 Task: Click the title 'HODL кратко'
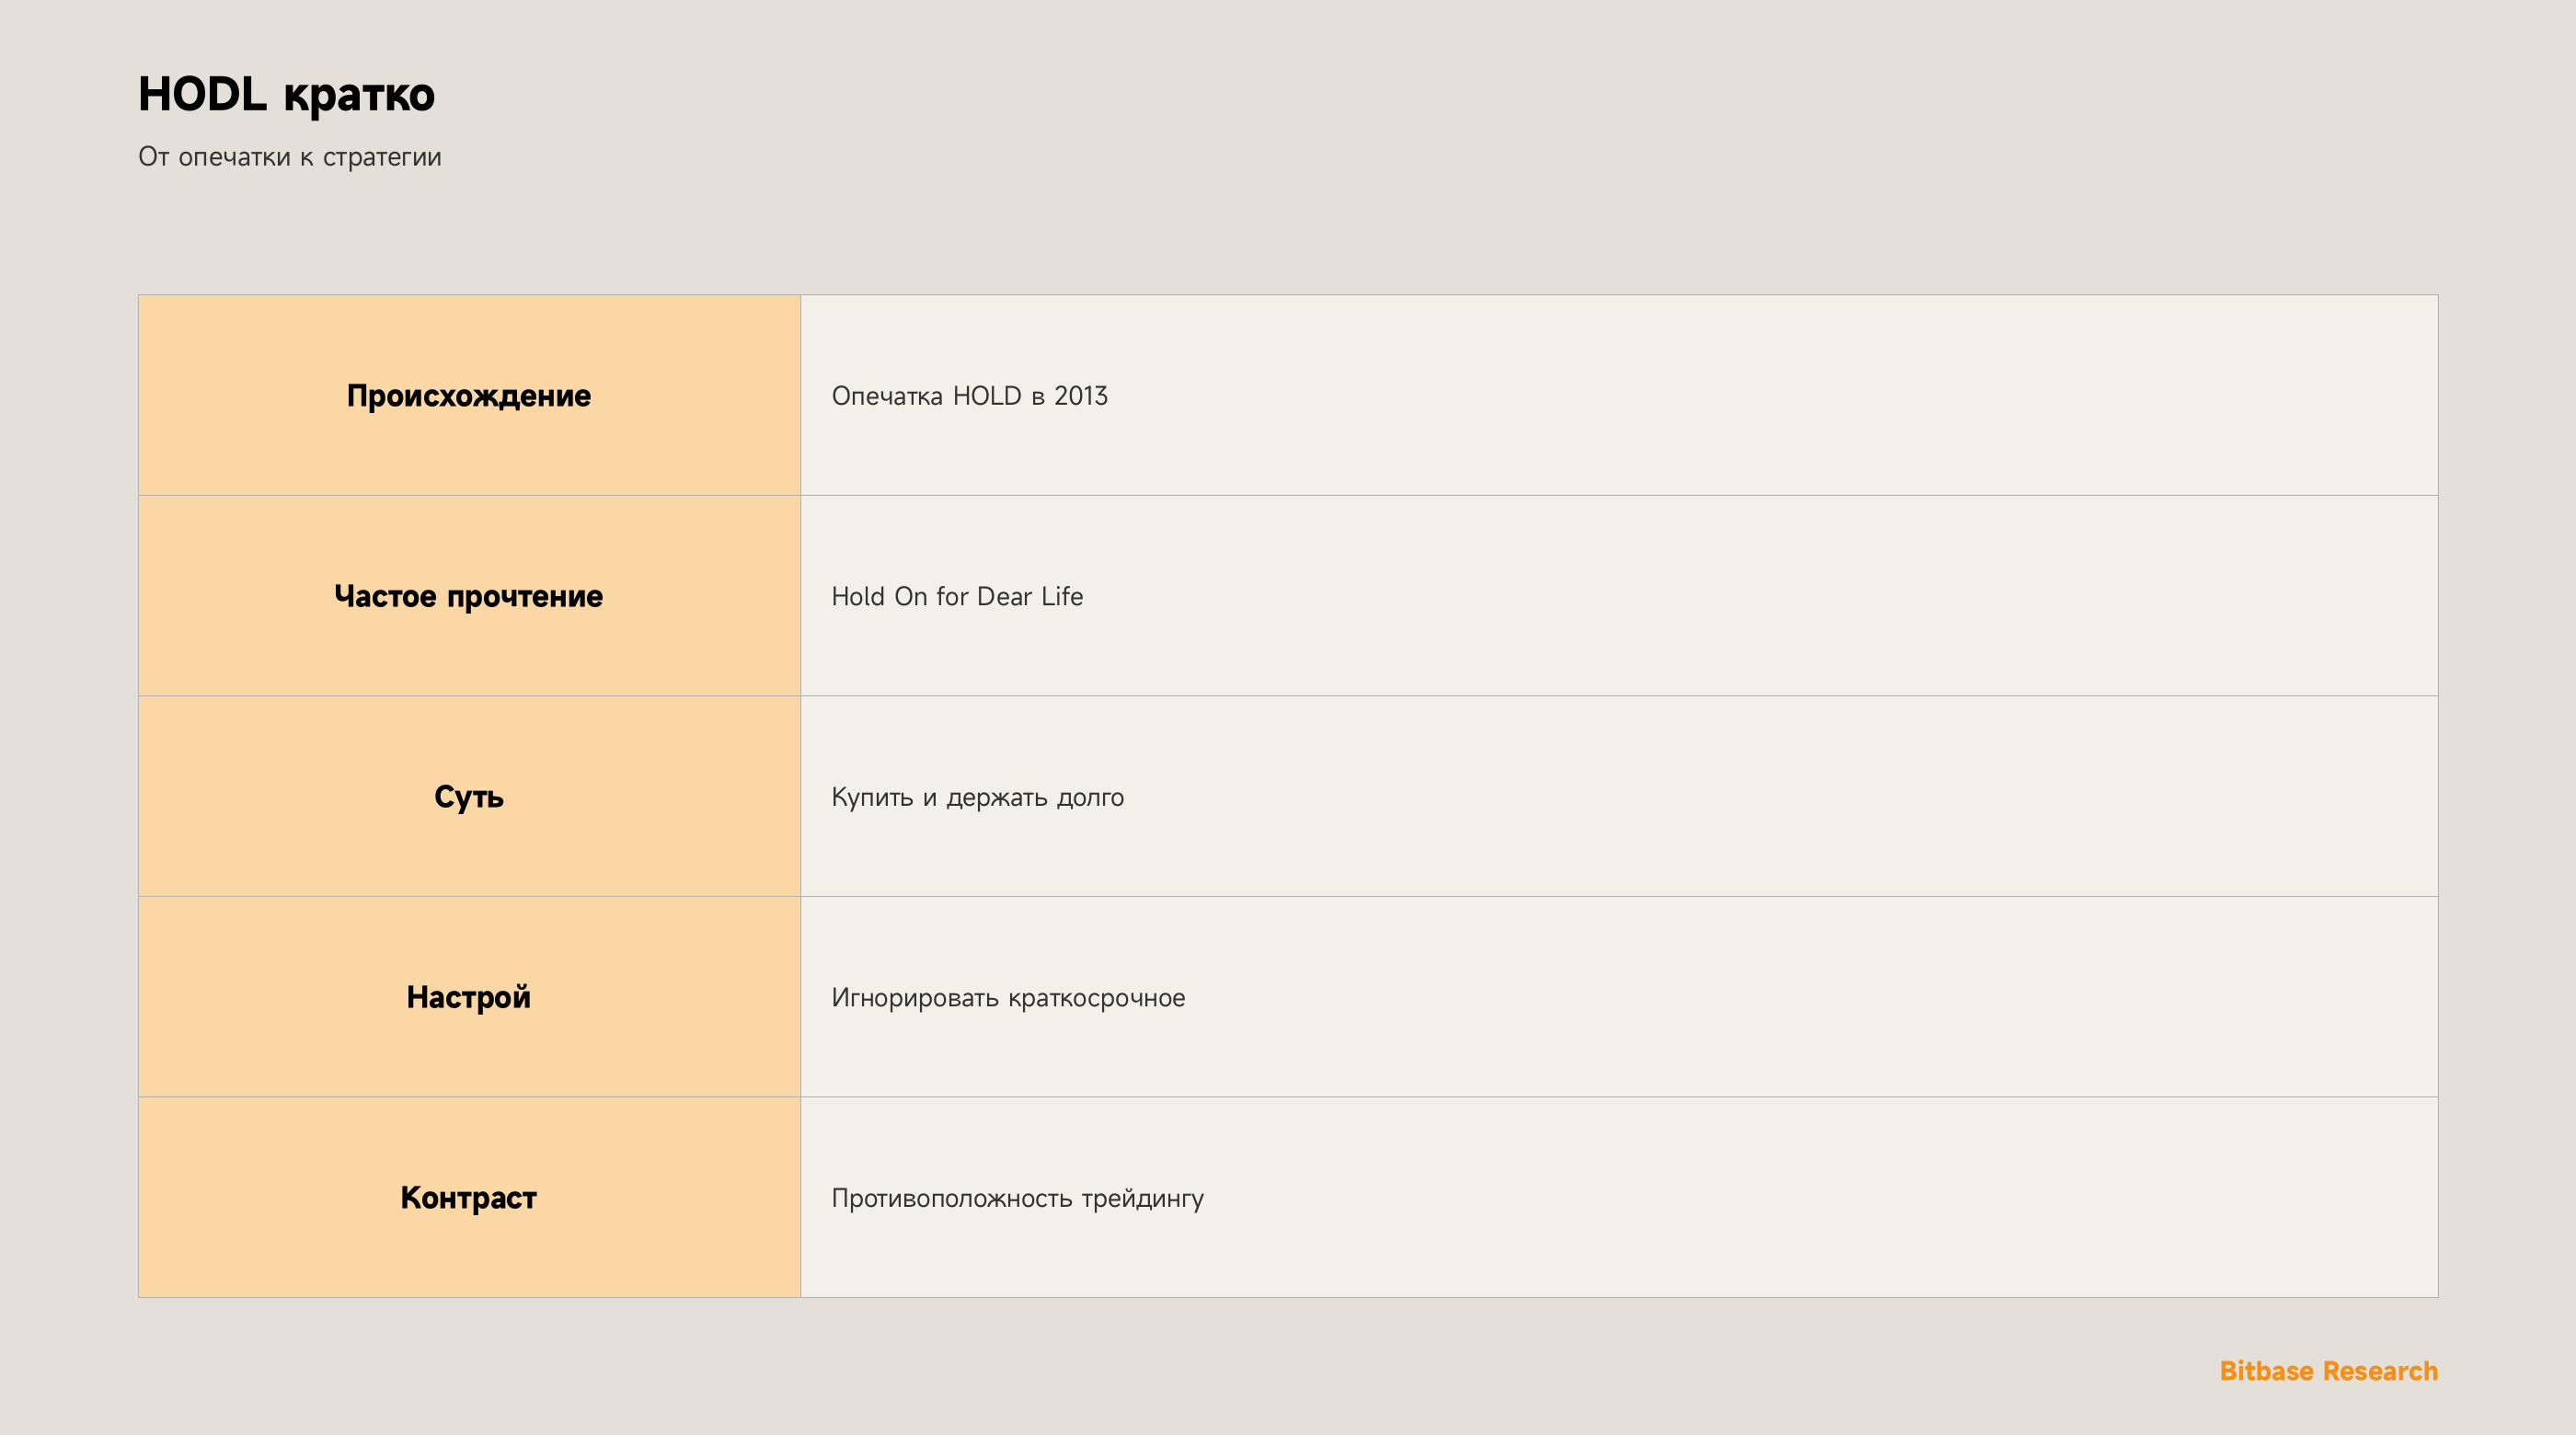coord(286,95)
